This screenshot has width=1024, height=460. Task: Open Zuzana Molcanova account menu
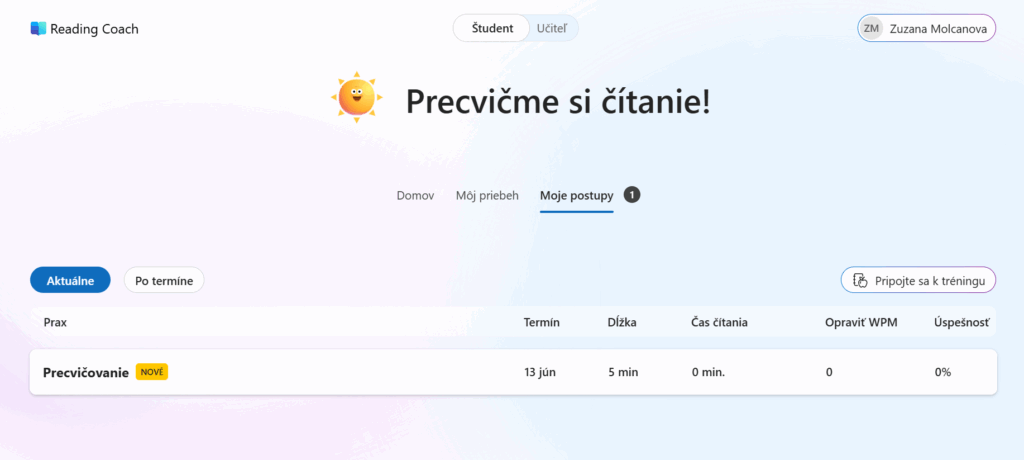point(926,28)
